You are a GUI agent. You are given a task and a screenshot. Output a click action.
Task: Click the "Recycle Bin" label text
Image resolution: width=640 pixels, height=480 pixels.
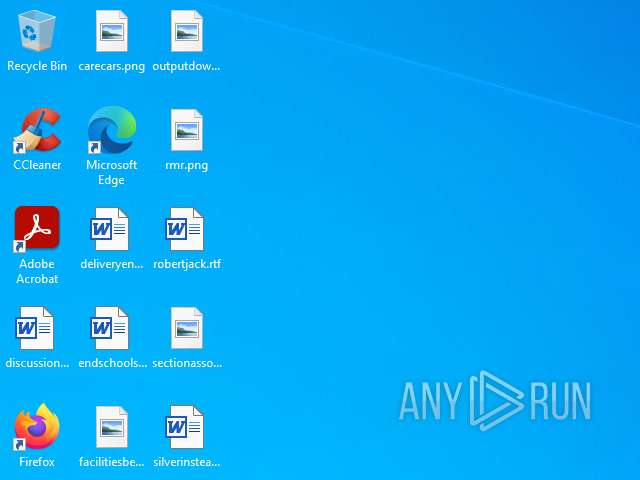click(37, 66)
